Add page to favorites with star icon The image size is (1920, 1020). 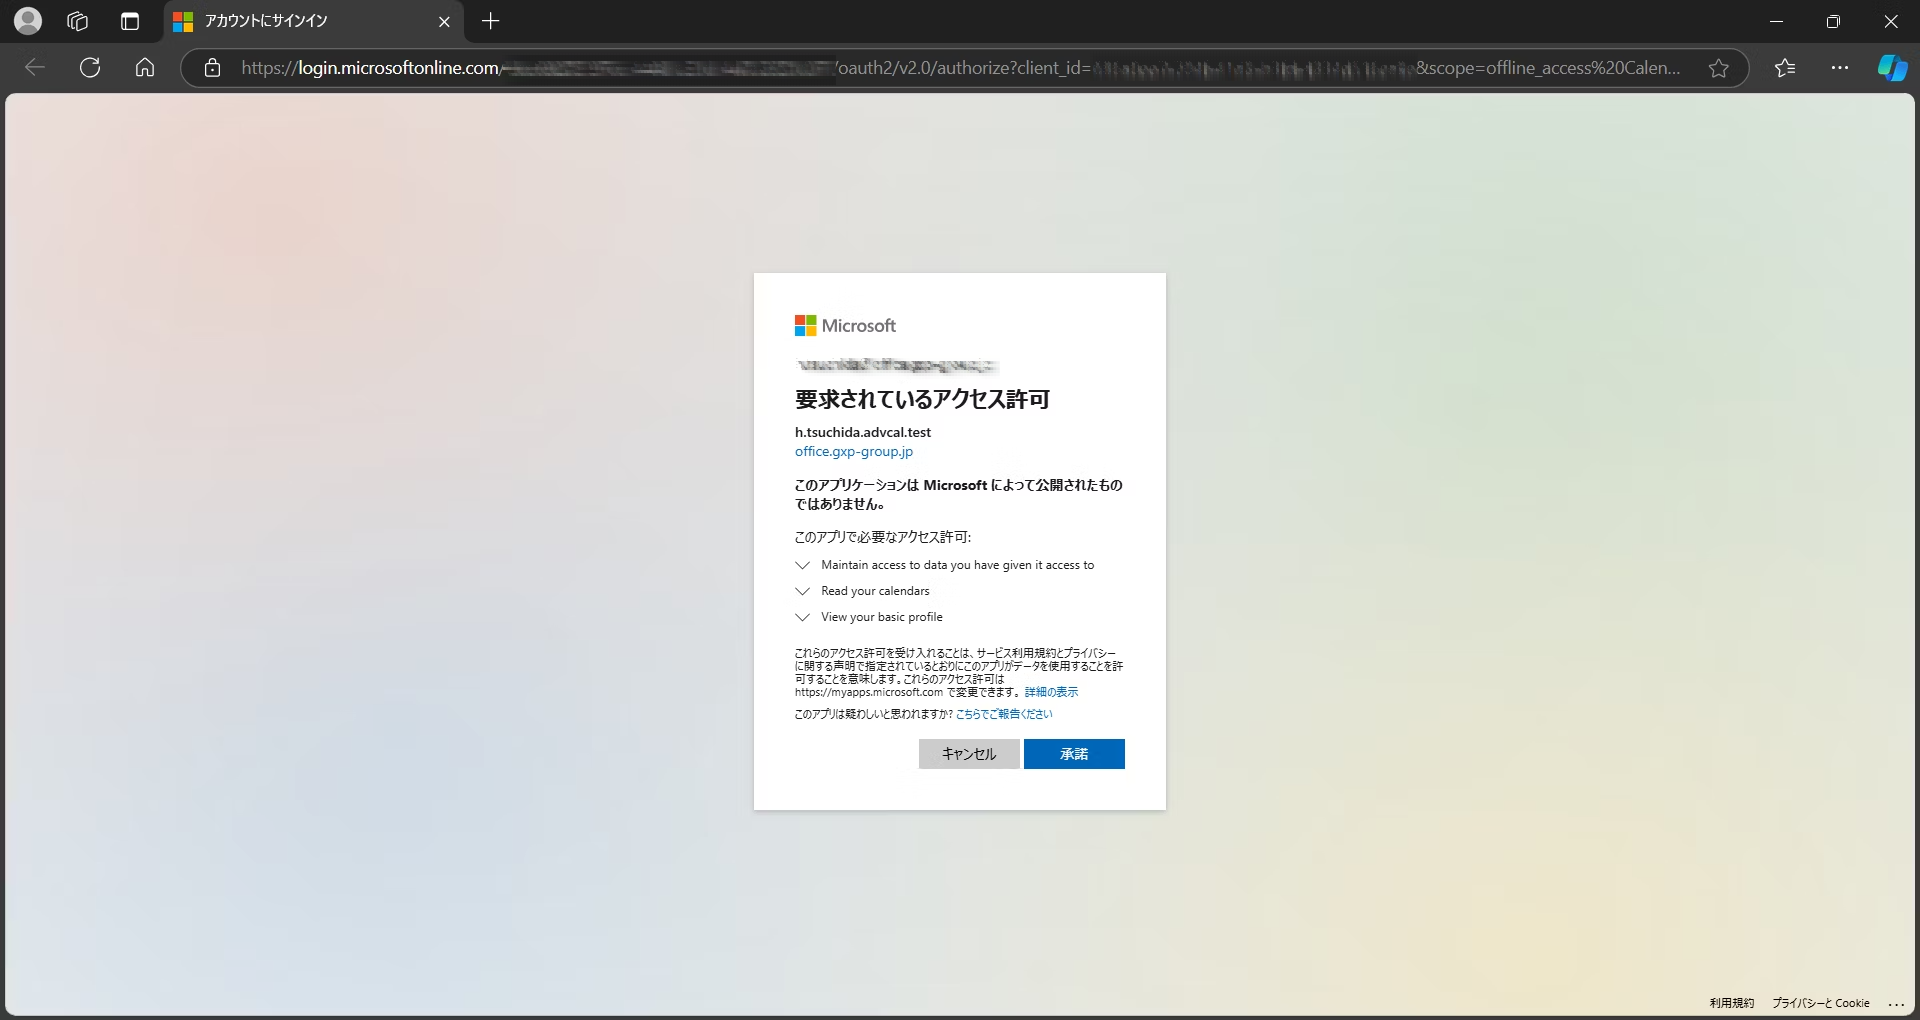coord(1719,68)
